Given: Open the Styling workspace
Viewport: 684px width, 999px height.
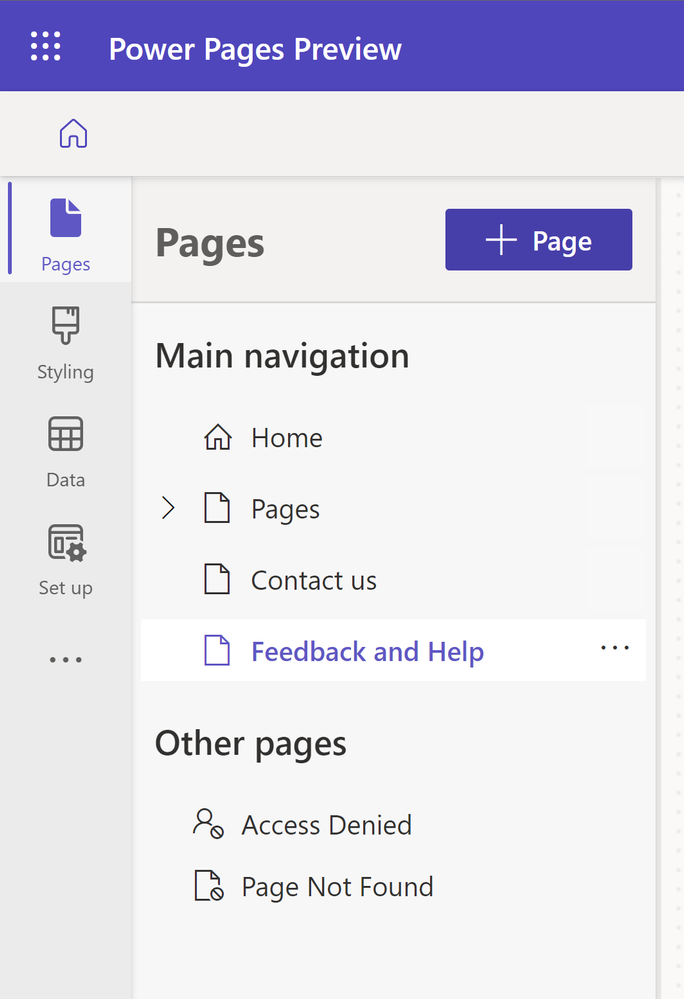Looking at the screenshot, I should (x=66, y=343).
